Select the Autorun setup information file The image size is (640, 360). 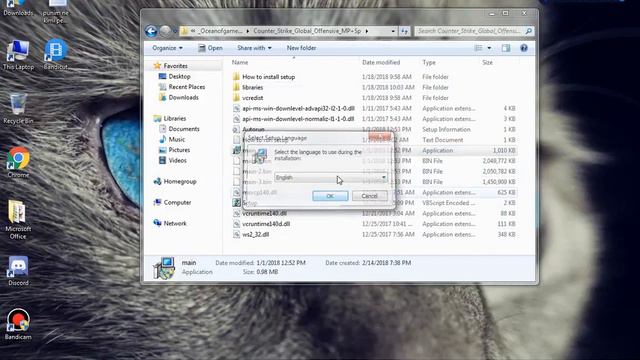(253, 129)
